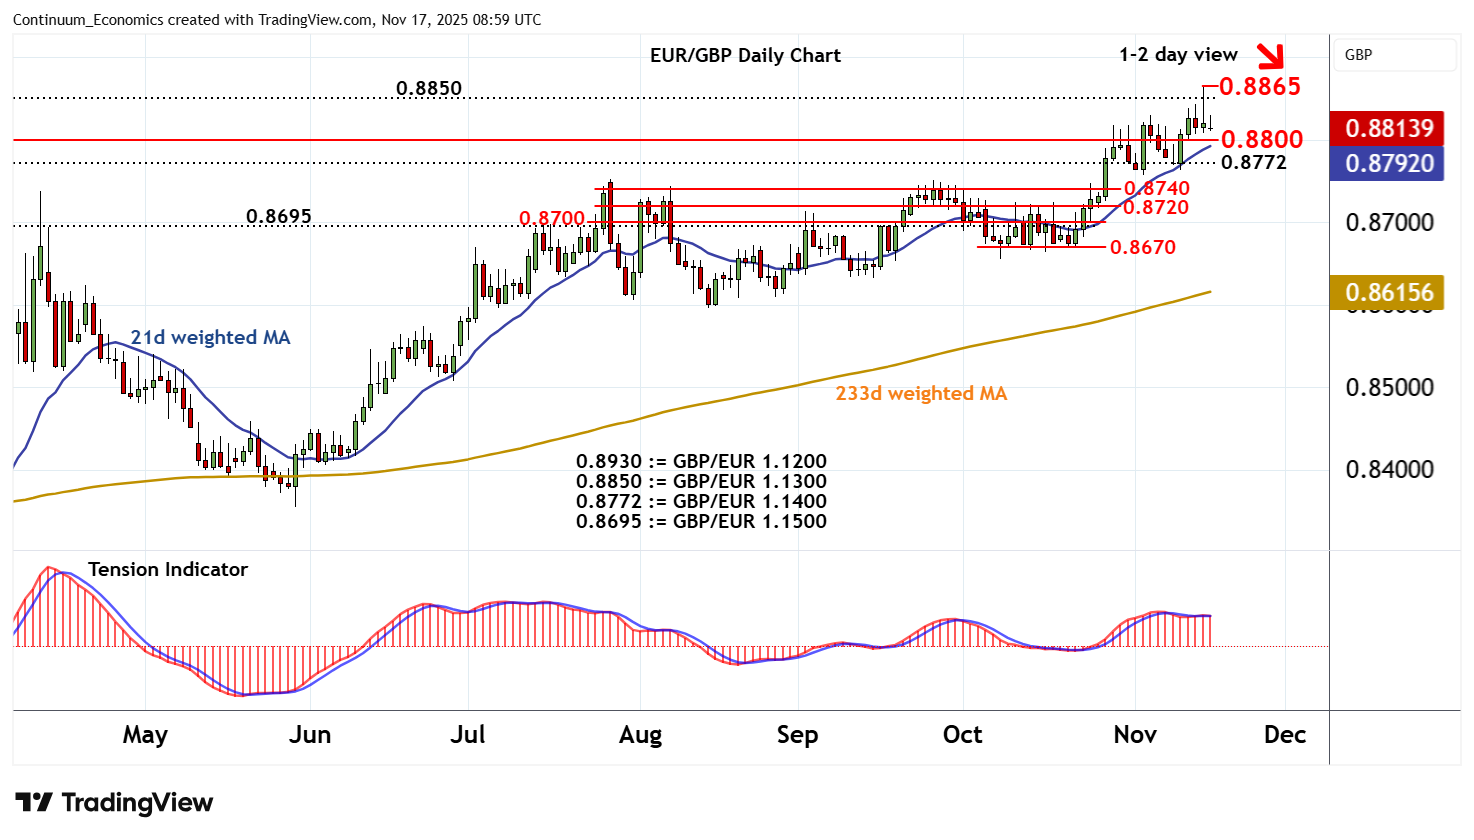1474x840 pixels.
Task: Select the 0.8865 resistance marker
Action: [x=1259, y=87]
